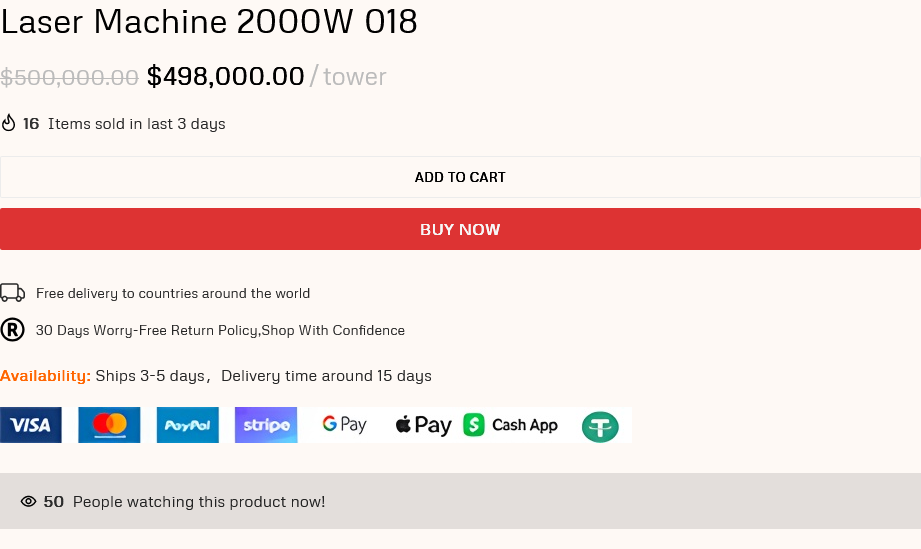Click the $498,000.00 sale price
The height and width of the screenshot is (549, 921).
tap(226, 76)
